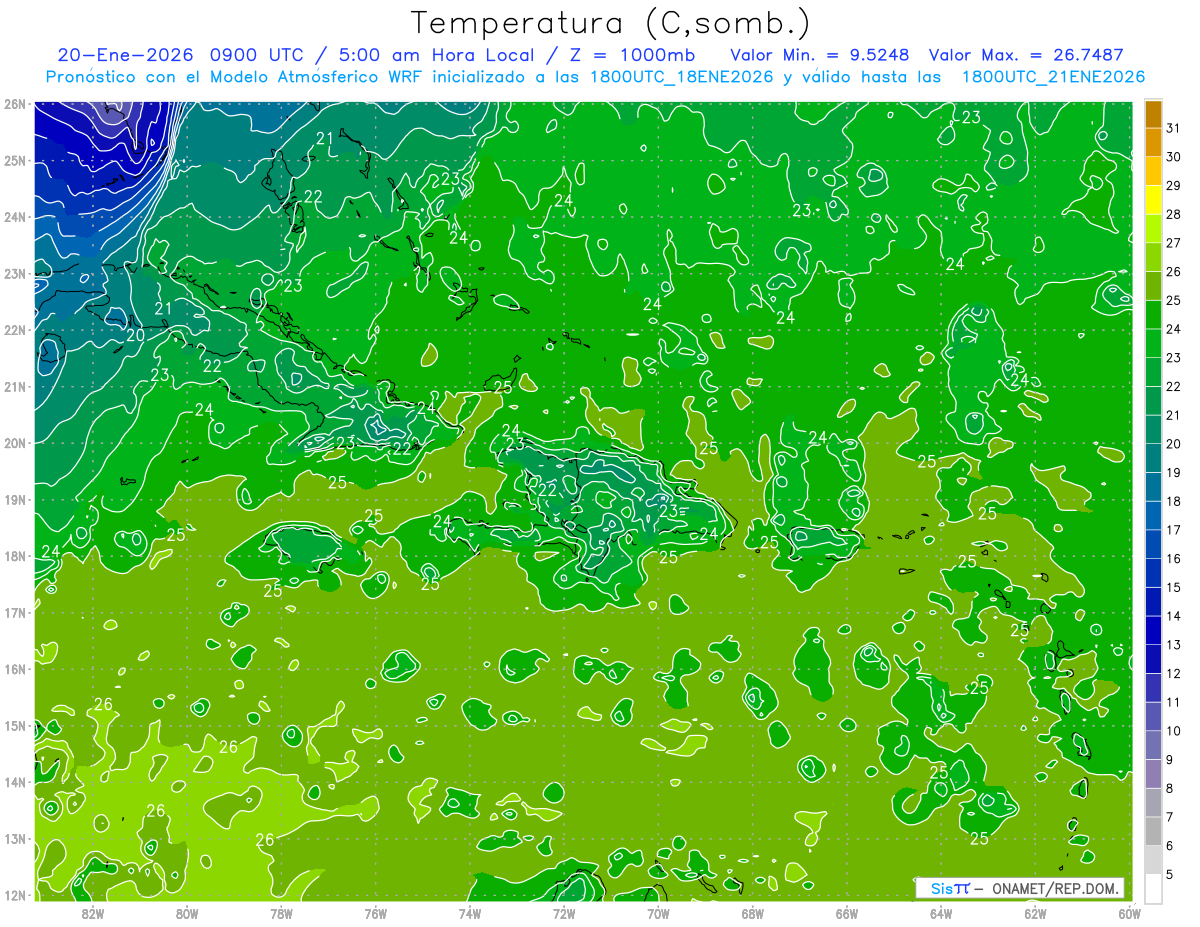Click the color scale label 31
The height and width of the screenshot is (927, 1200).
(1173, 129)
